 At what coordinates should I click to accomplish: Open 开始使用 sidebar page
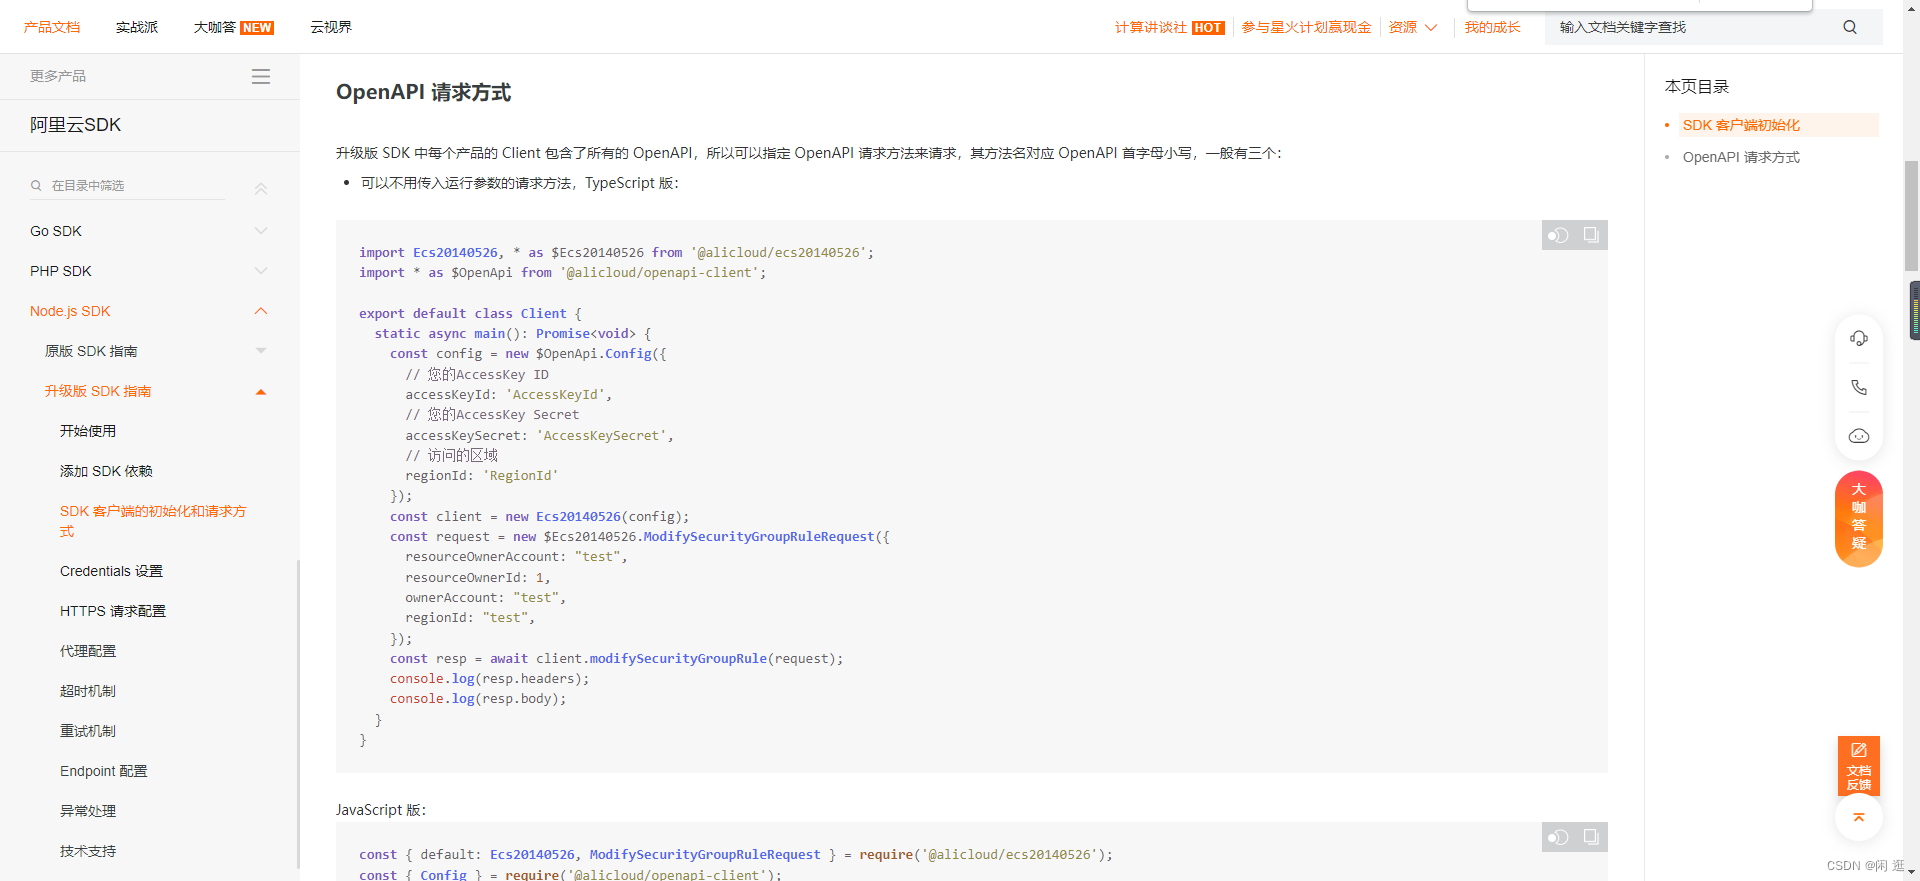pos(88,431)
